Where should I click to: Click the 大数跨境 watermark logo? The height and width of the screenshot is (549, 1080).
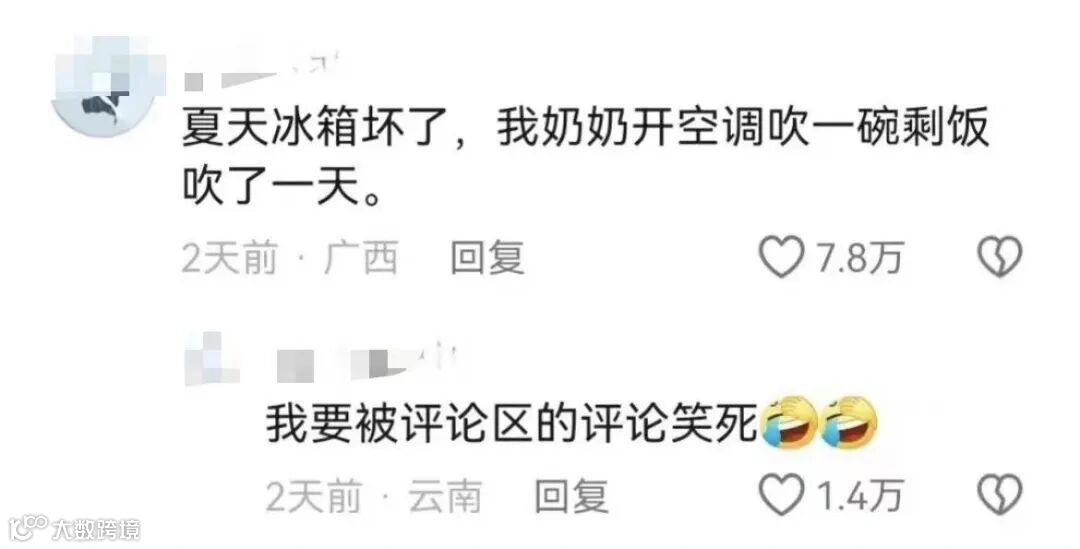[x=74, y=528]
